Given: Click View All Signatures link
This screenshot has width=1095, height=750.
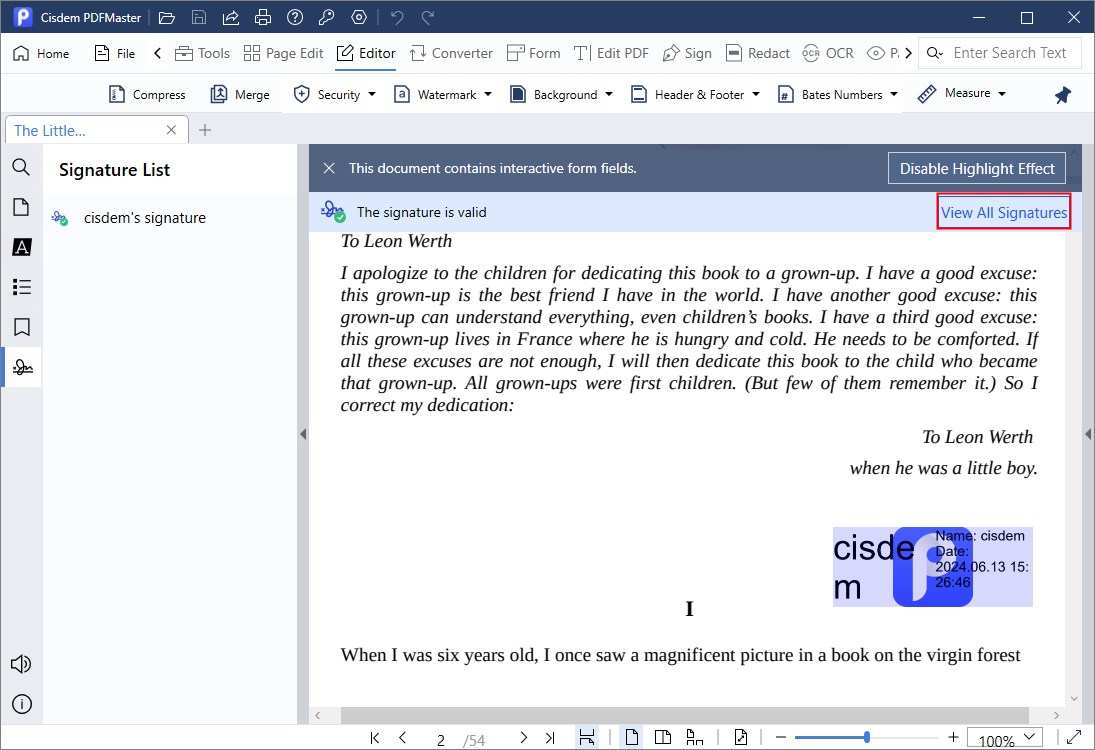Looking at the screenshot, I should point(1004,212).
